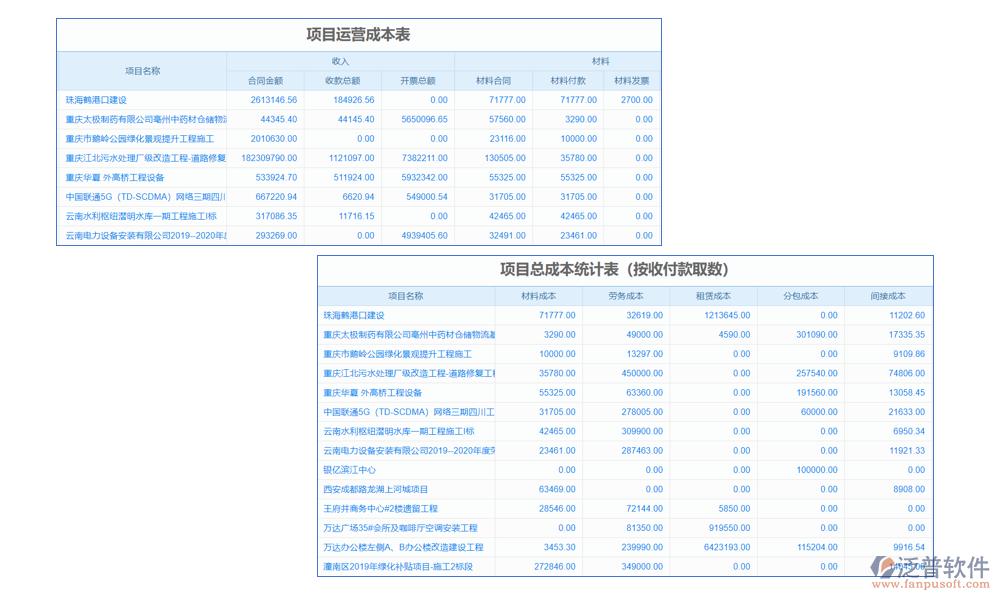Screen dimensions: 1000x600
Task: Open 中国联通5G project in 项目运营成本表
Action: pyautogui.click(x=145, y=197)
